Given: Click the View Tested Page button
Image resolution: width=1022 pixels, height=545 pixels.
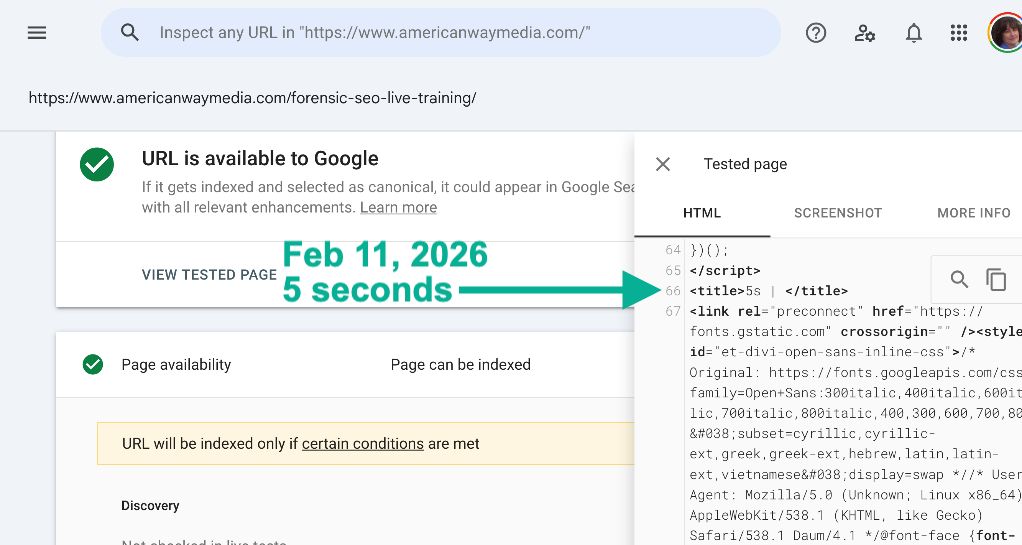Looking at the screenshot, I should (x=209, y=275).
